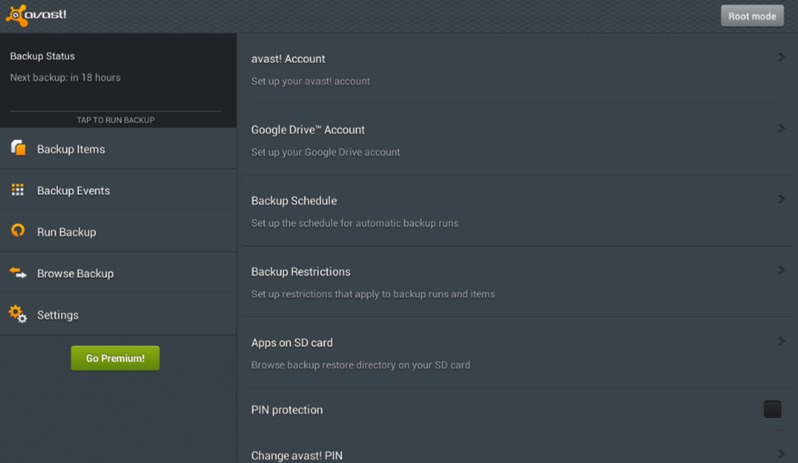Viewport: 798px width, 463px height.
Task: Click the Browse Backup arrows icon
Action: [x=18, y=273]
